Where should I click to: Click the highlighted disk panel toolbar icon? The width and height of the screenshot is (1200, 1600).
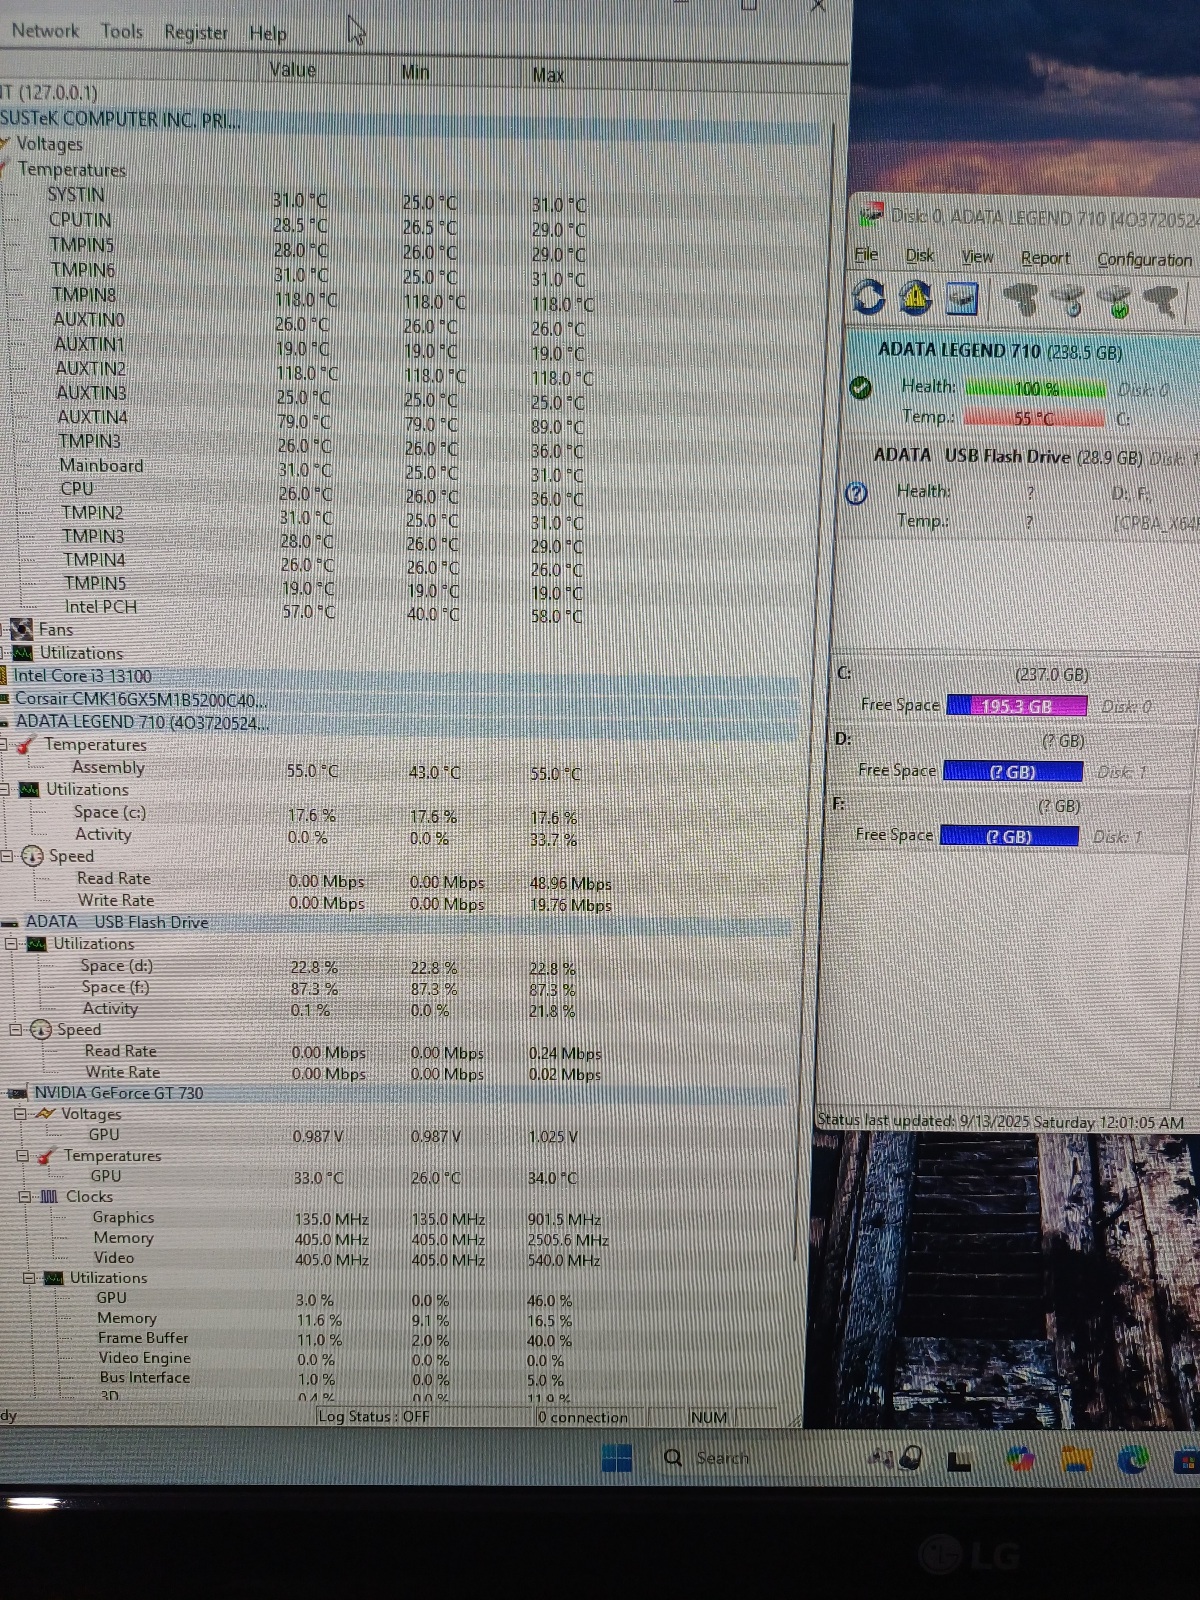pos(961,298)
